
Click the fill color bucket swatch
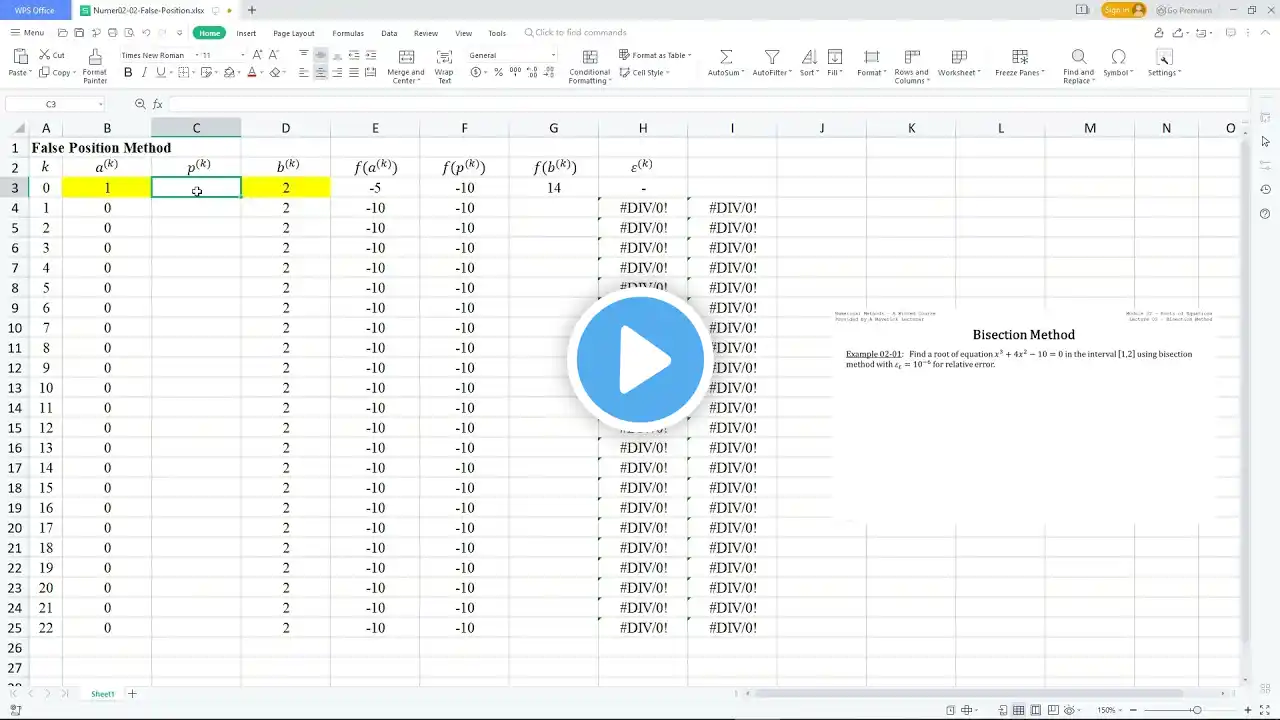pos(229,72)
